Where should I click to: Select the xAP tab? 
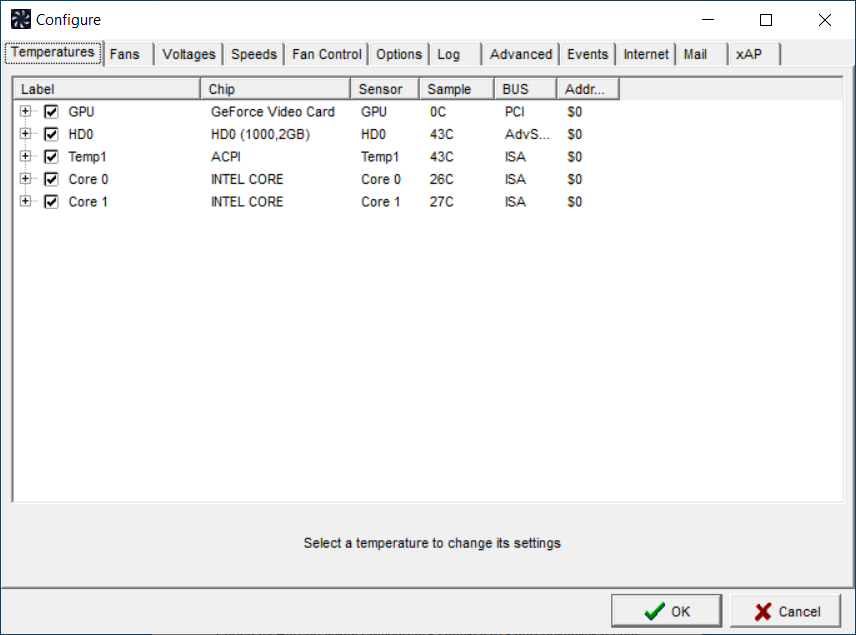(x=748, y=54)
